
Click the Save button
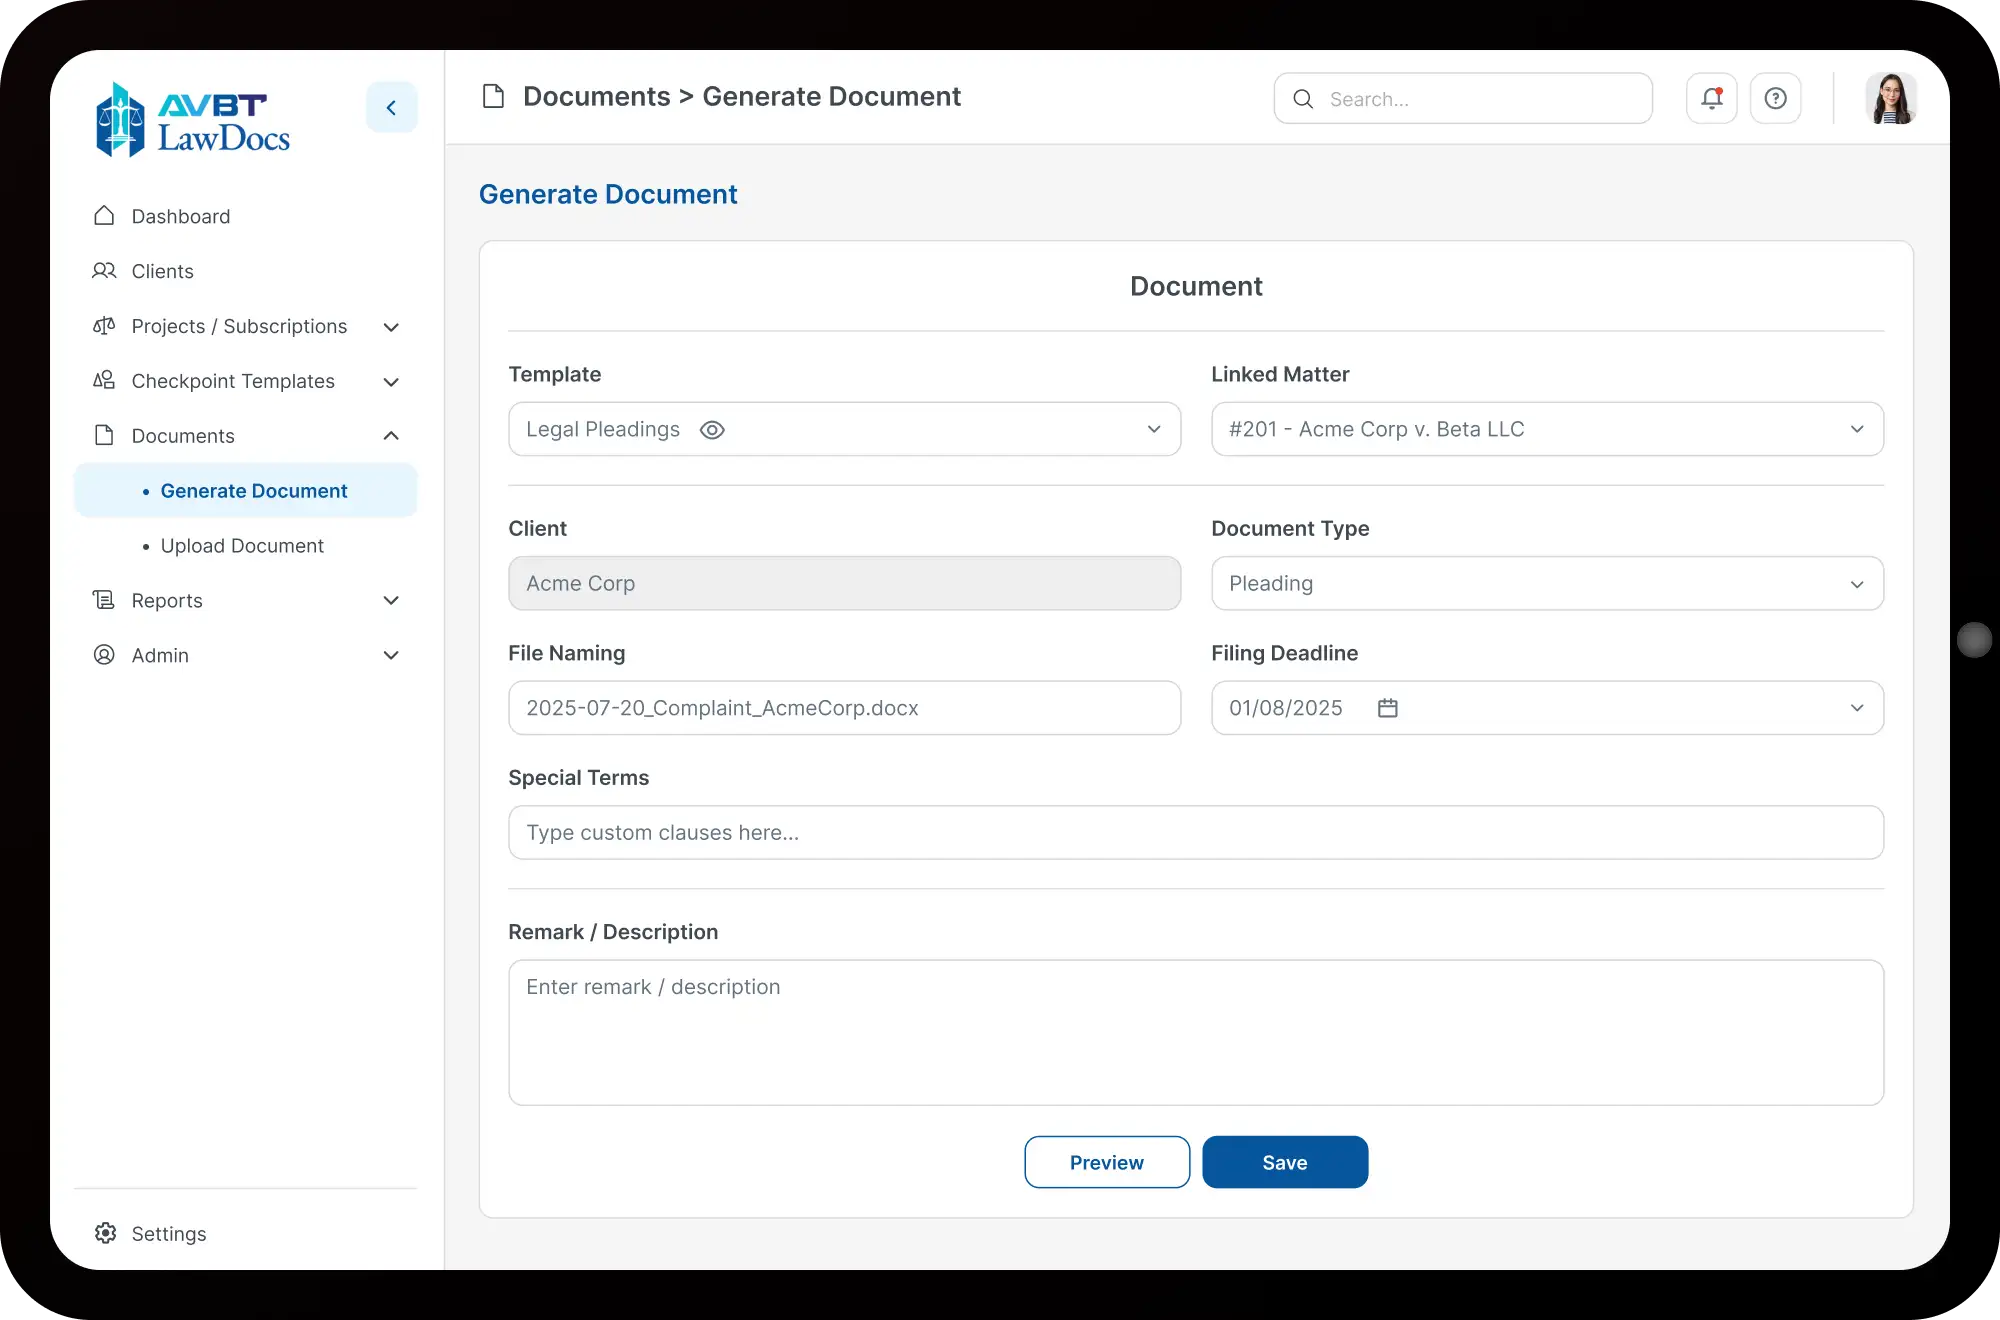click(x=1285, y=1162)
